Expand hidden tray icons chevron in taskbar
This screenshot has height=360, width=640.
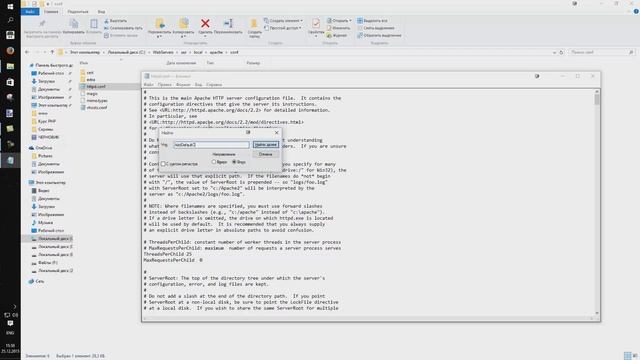(15, 306)
